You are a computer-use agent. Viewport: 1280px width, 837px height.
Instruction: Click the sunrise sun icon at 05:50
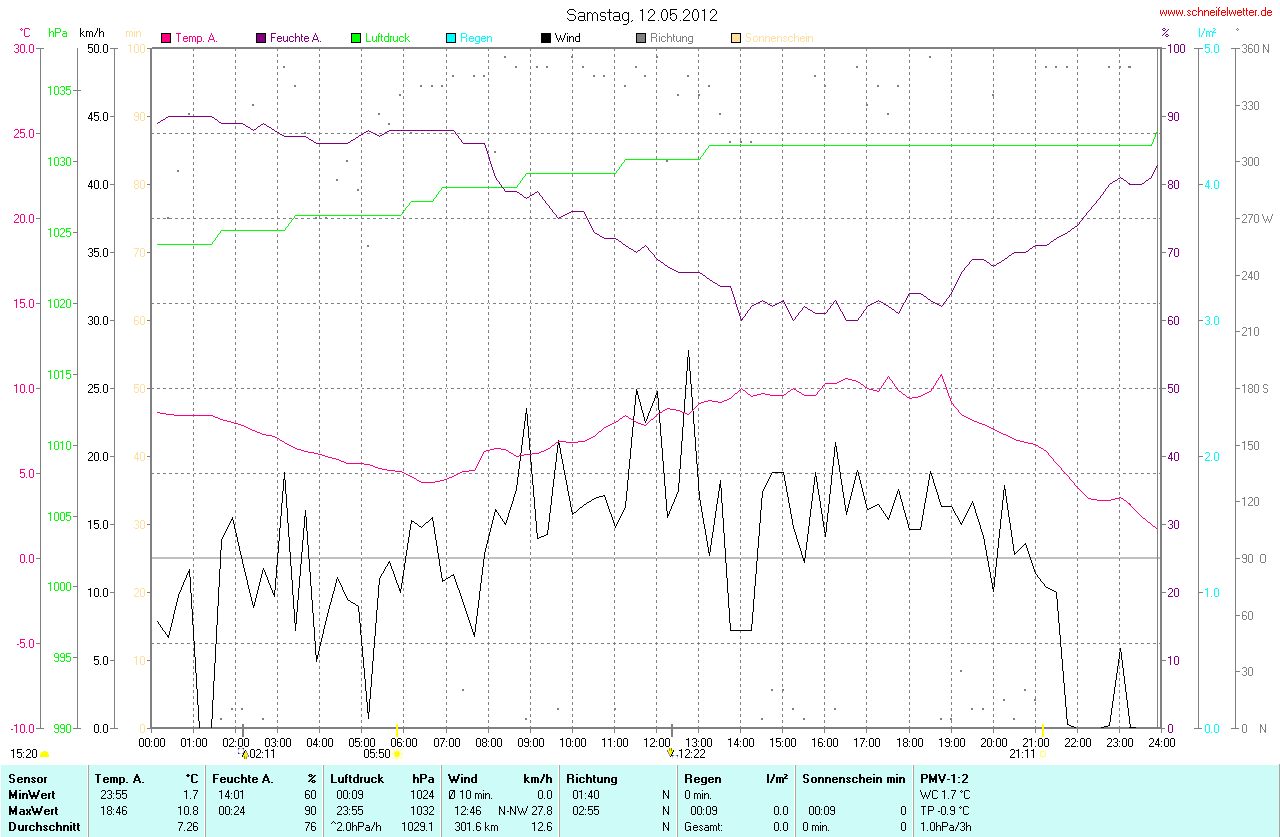pos(396,753)
